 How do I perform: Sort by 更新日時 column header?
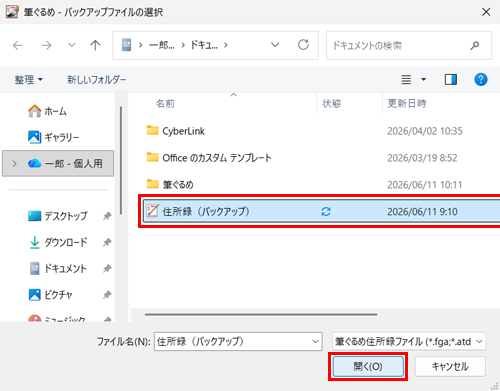pyautogui.click(x=407, y=103)
